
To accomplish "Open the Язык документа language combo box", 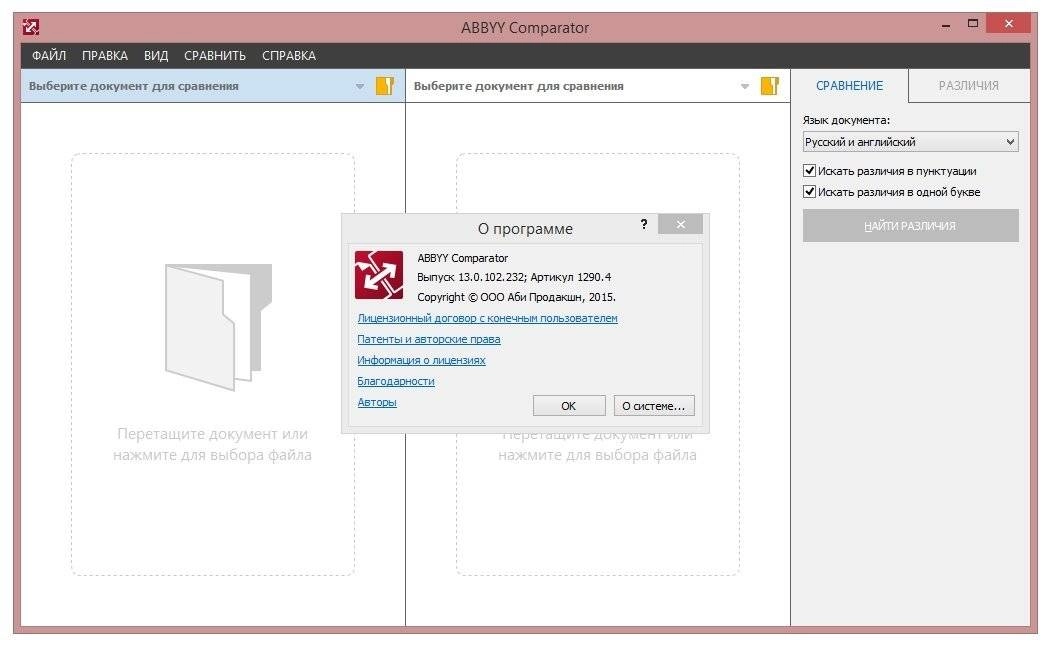I will (x=910, y=142).
